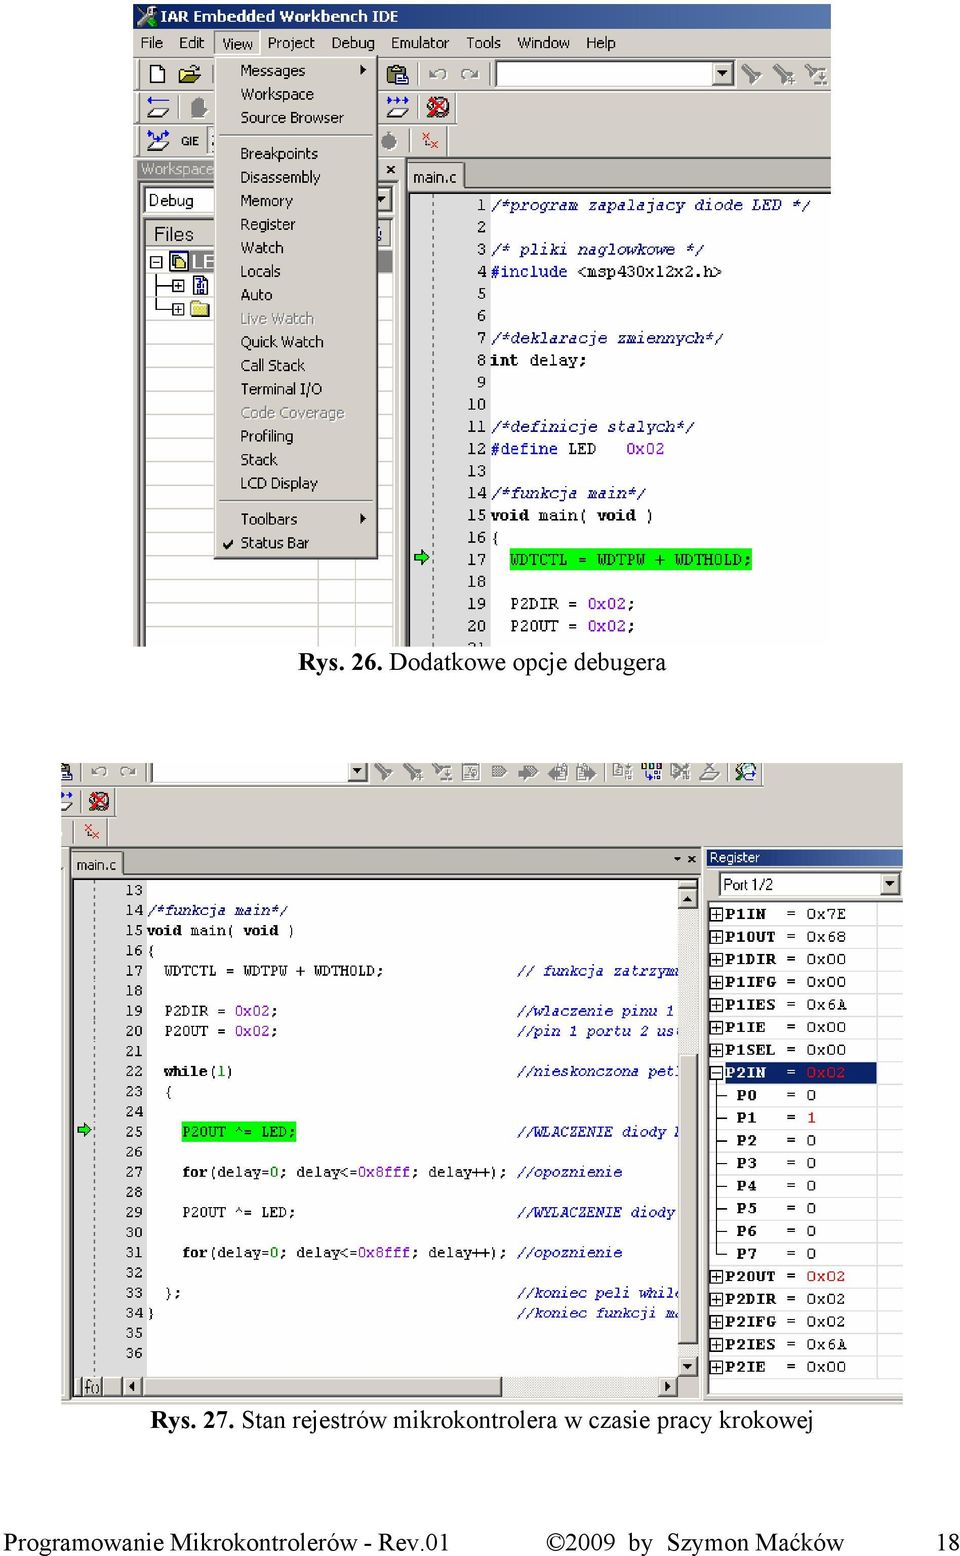
Task: Close the editor tab with the x by the Register panel
Action: click(x=691, y=859)
